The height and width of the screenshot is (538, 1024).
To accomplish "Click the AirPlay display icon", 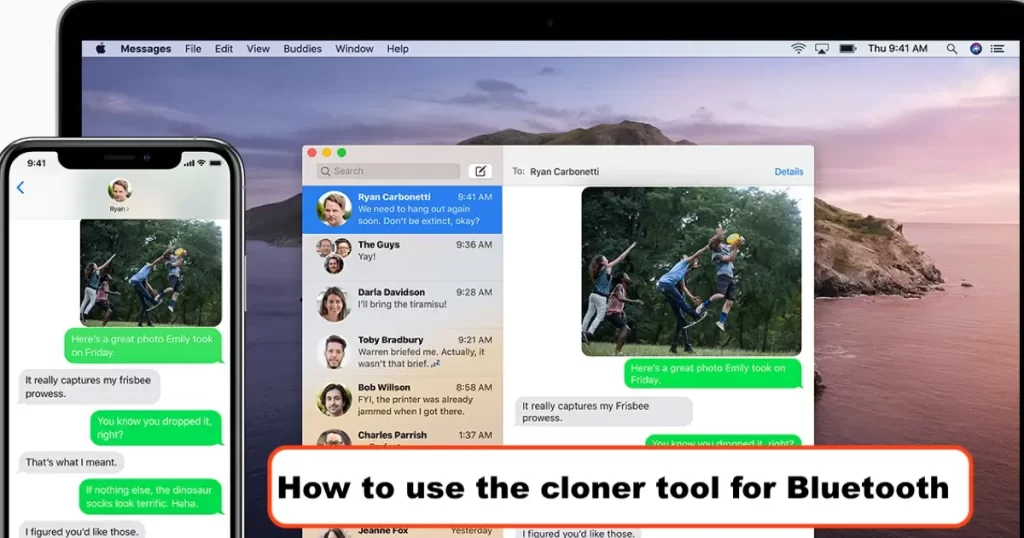I will pos(822,49).
